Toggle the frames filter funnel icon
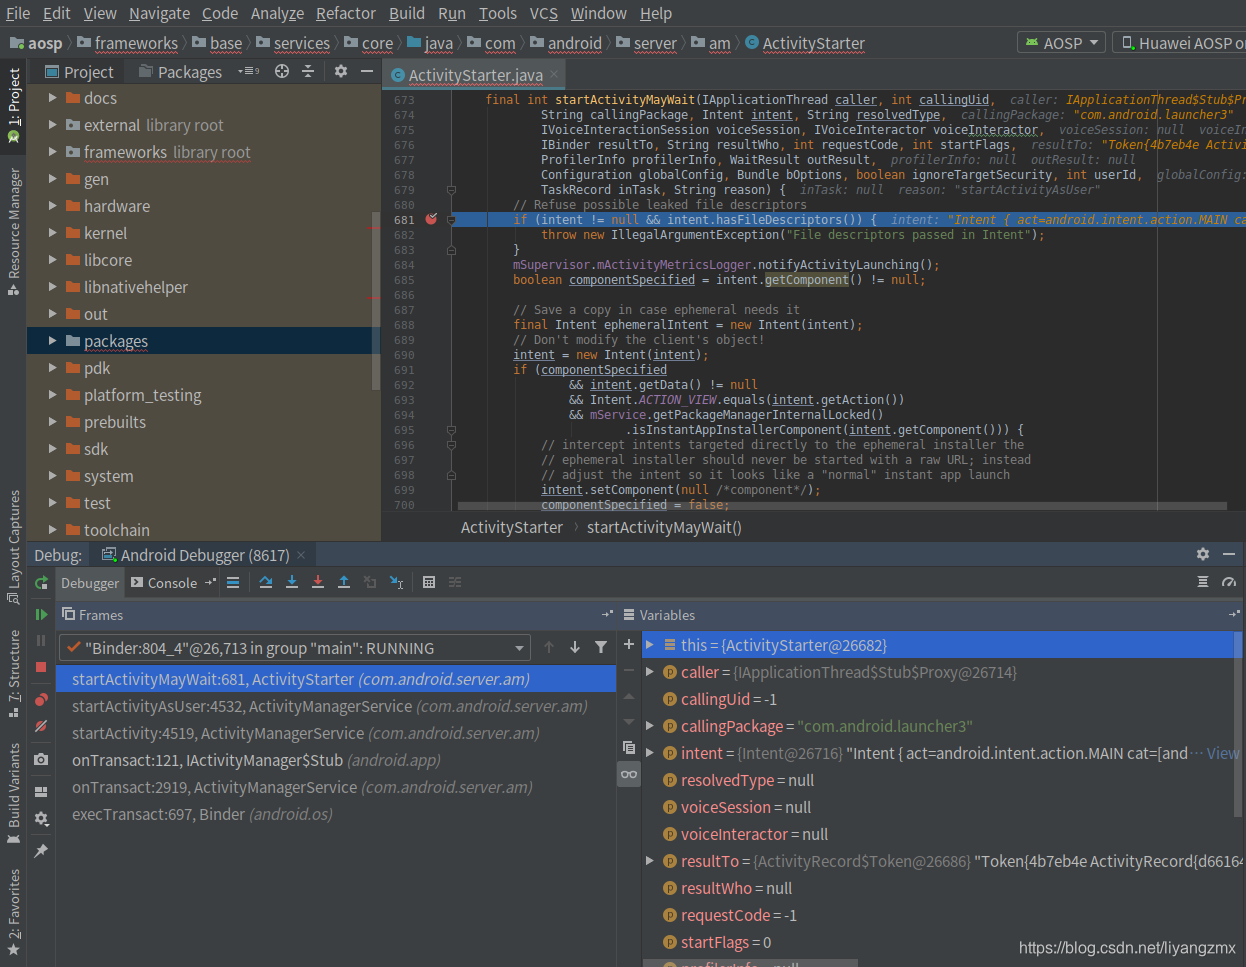 (600, 647)
